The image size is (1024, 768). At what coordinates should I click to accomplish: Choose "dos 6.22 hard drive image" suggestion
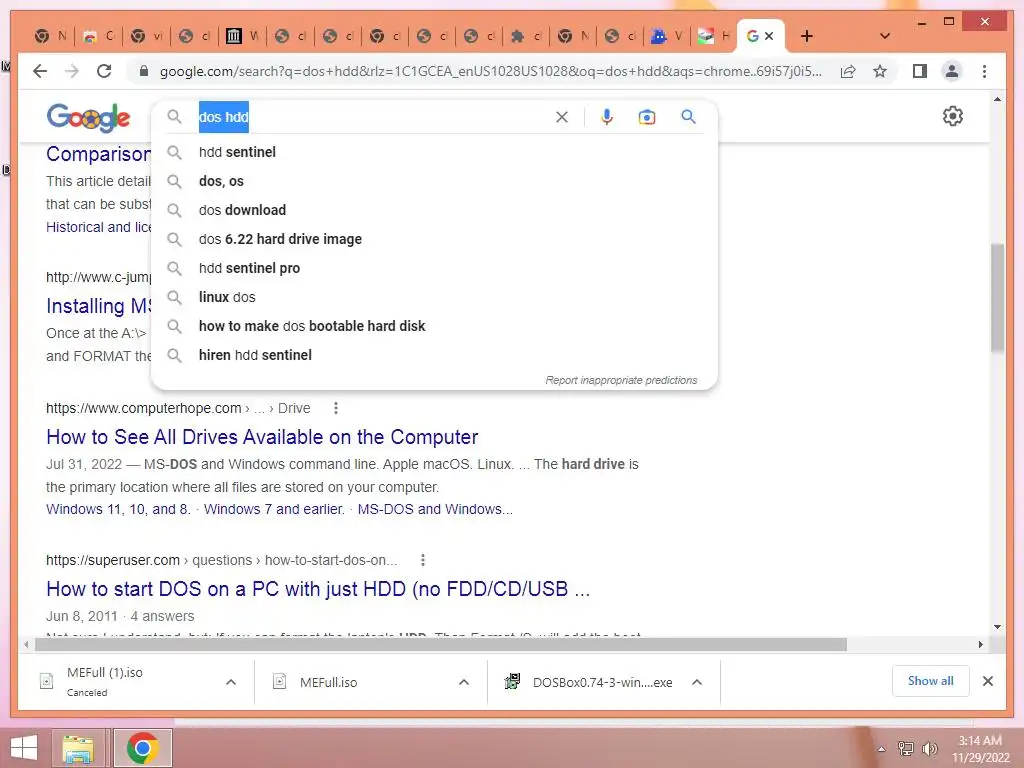click(434, 239)
